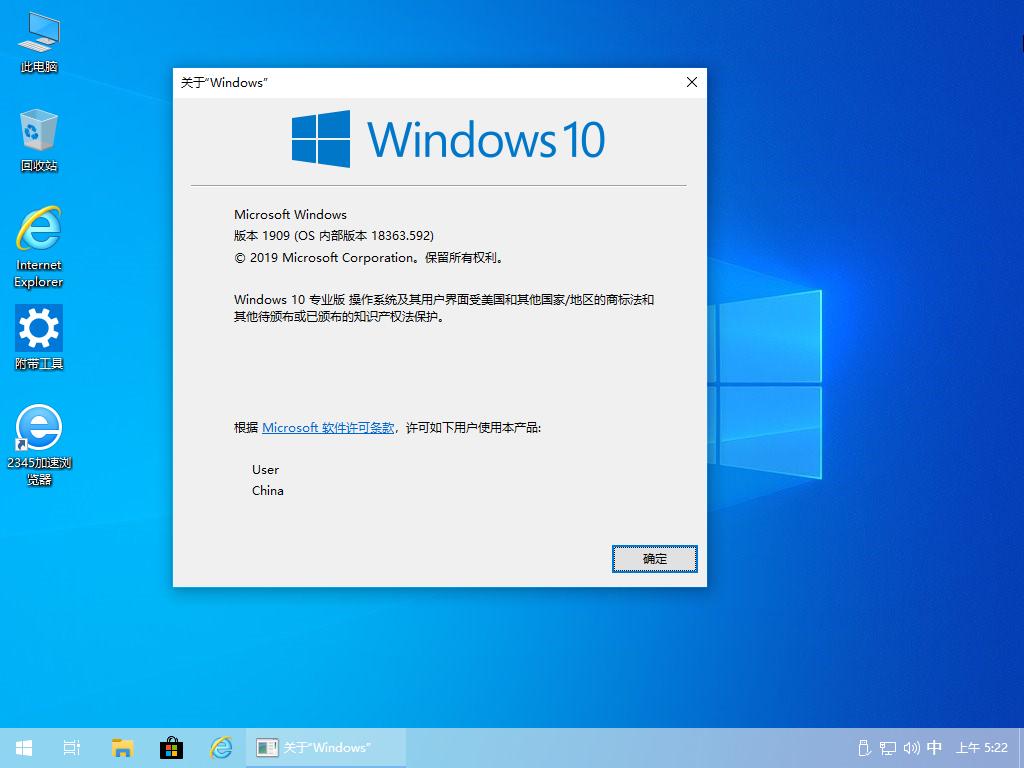
Task: Open the volume speaker tray icon
Action: [912, 748]
